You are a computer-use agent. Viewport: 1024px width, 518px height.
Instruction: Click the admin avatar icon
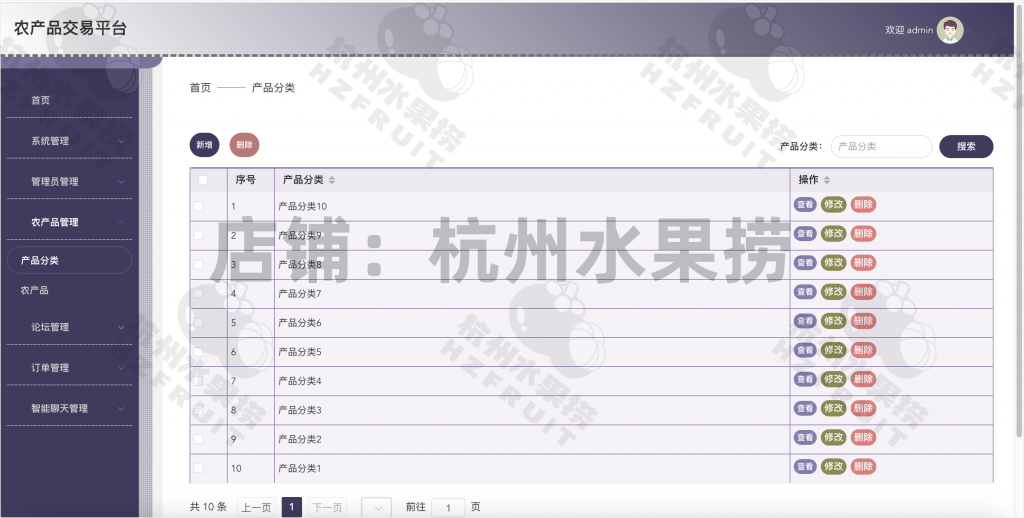[950, 30]
